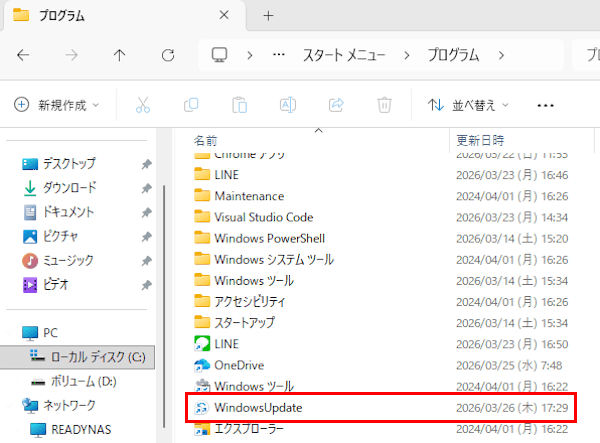Click pin icon next to ダウンロード
Viewport: 600px width, 443px height.
pyautogui.click(x=147, y=188)
